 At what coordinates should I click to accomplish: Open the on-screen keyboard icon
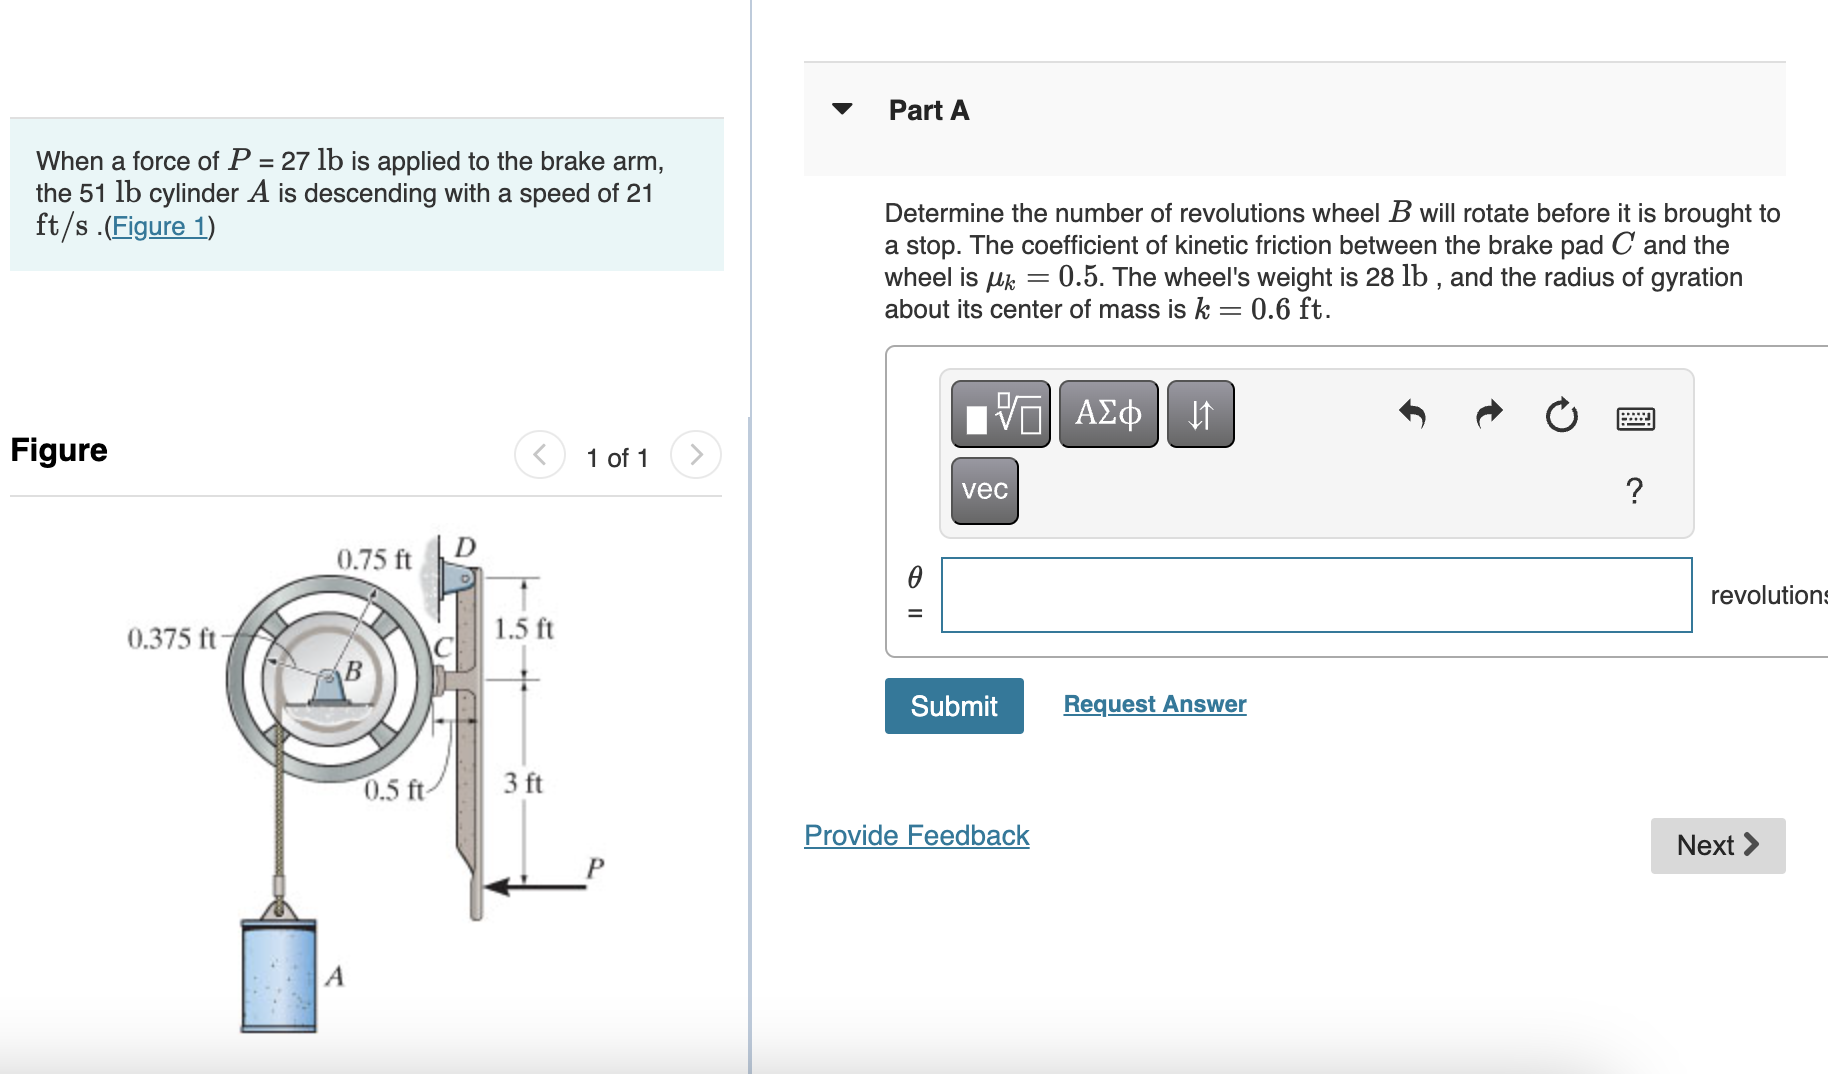[1636, 419]
